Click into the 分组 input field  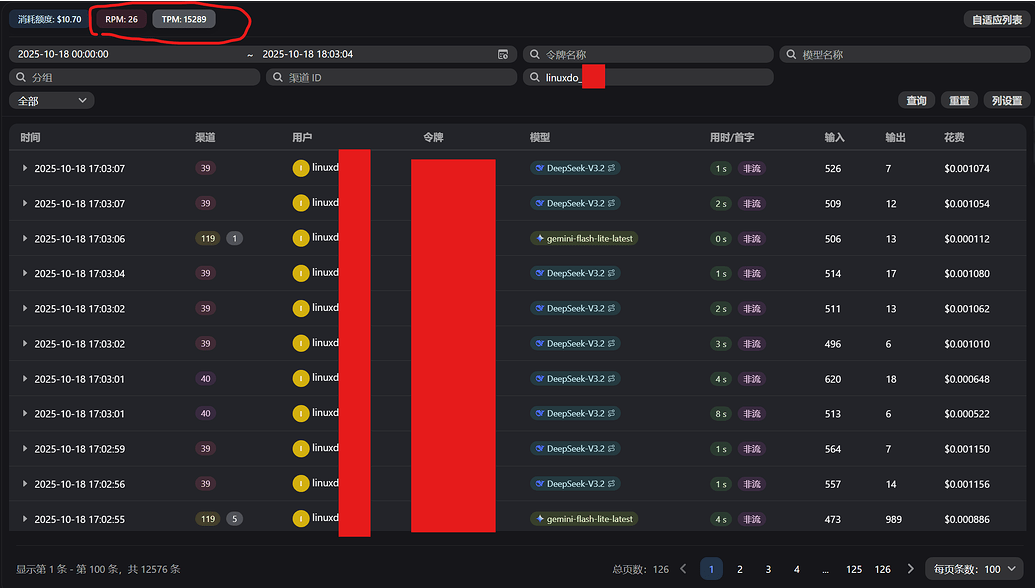135,77
